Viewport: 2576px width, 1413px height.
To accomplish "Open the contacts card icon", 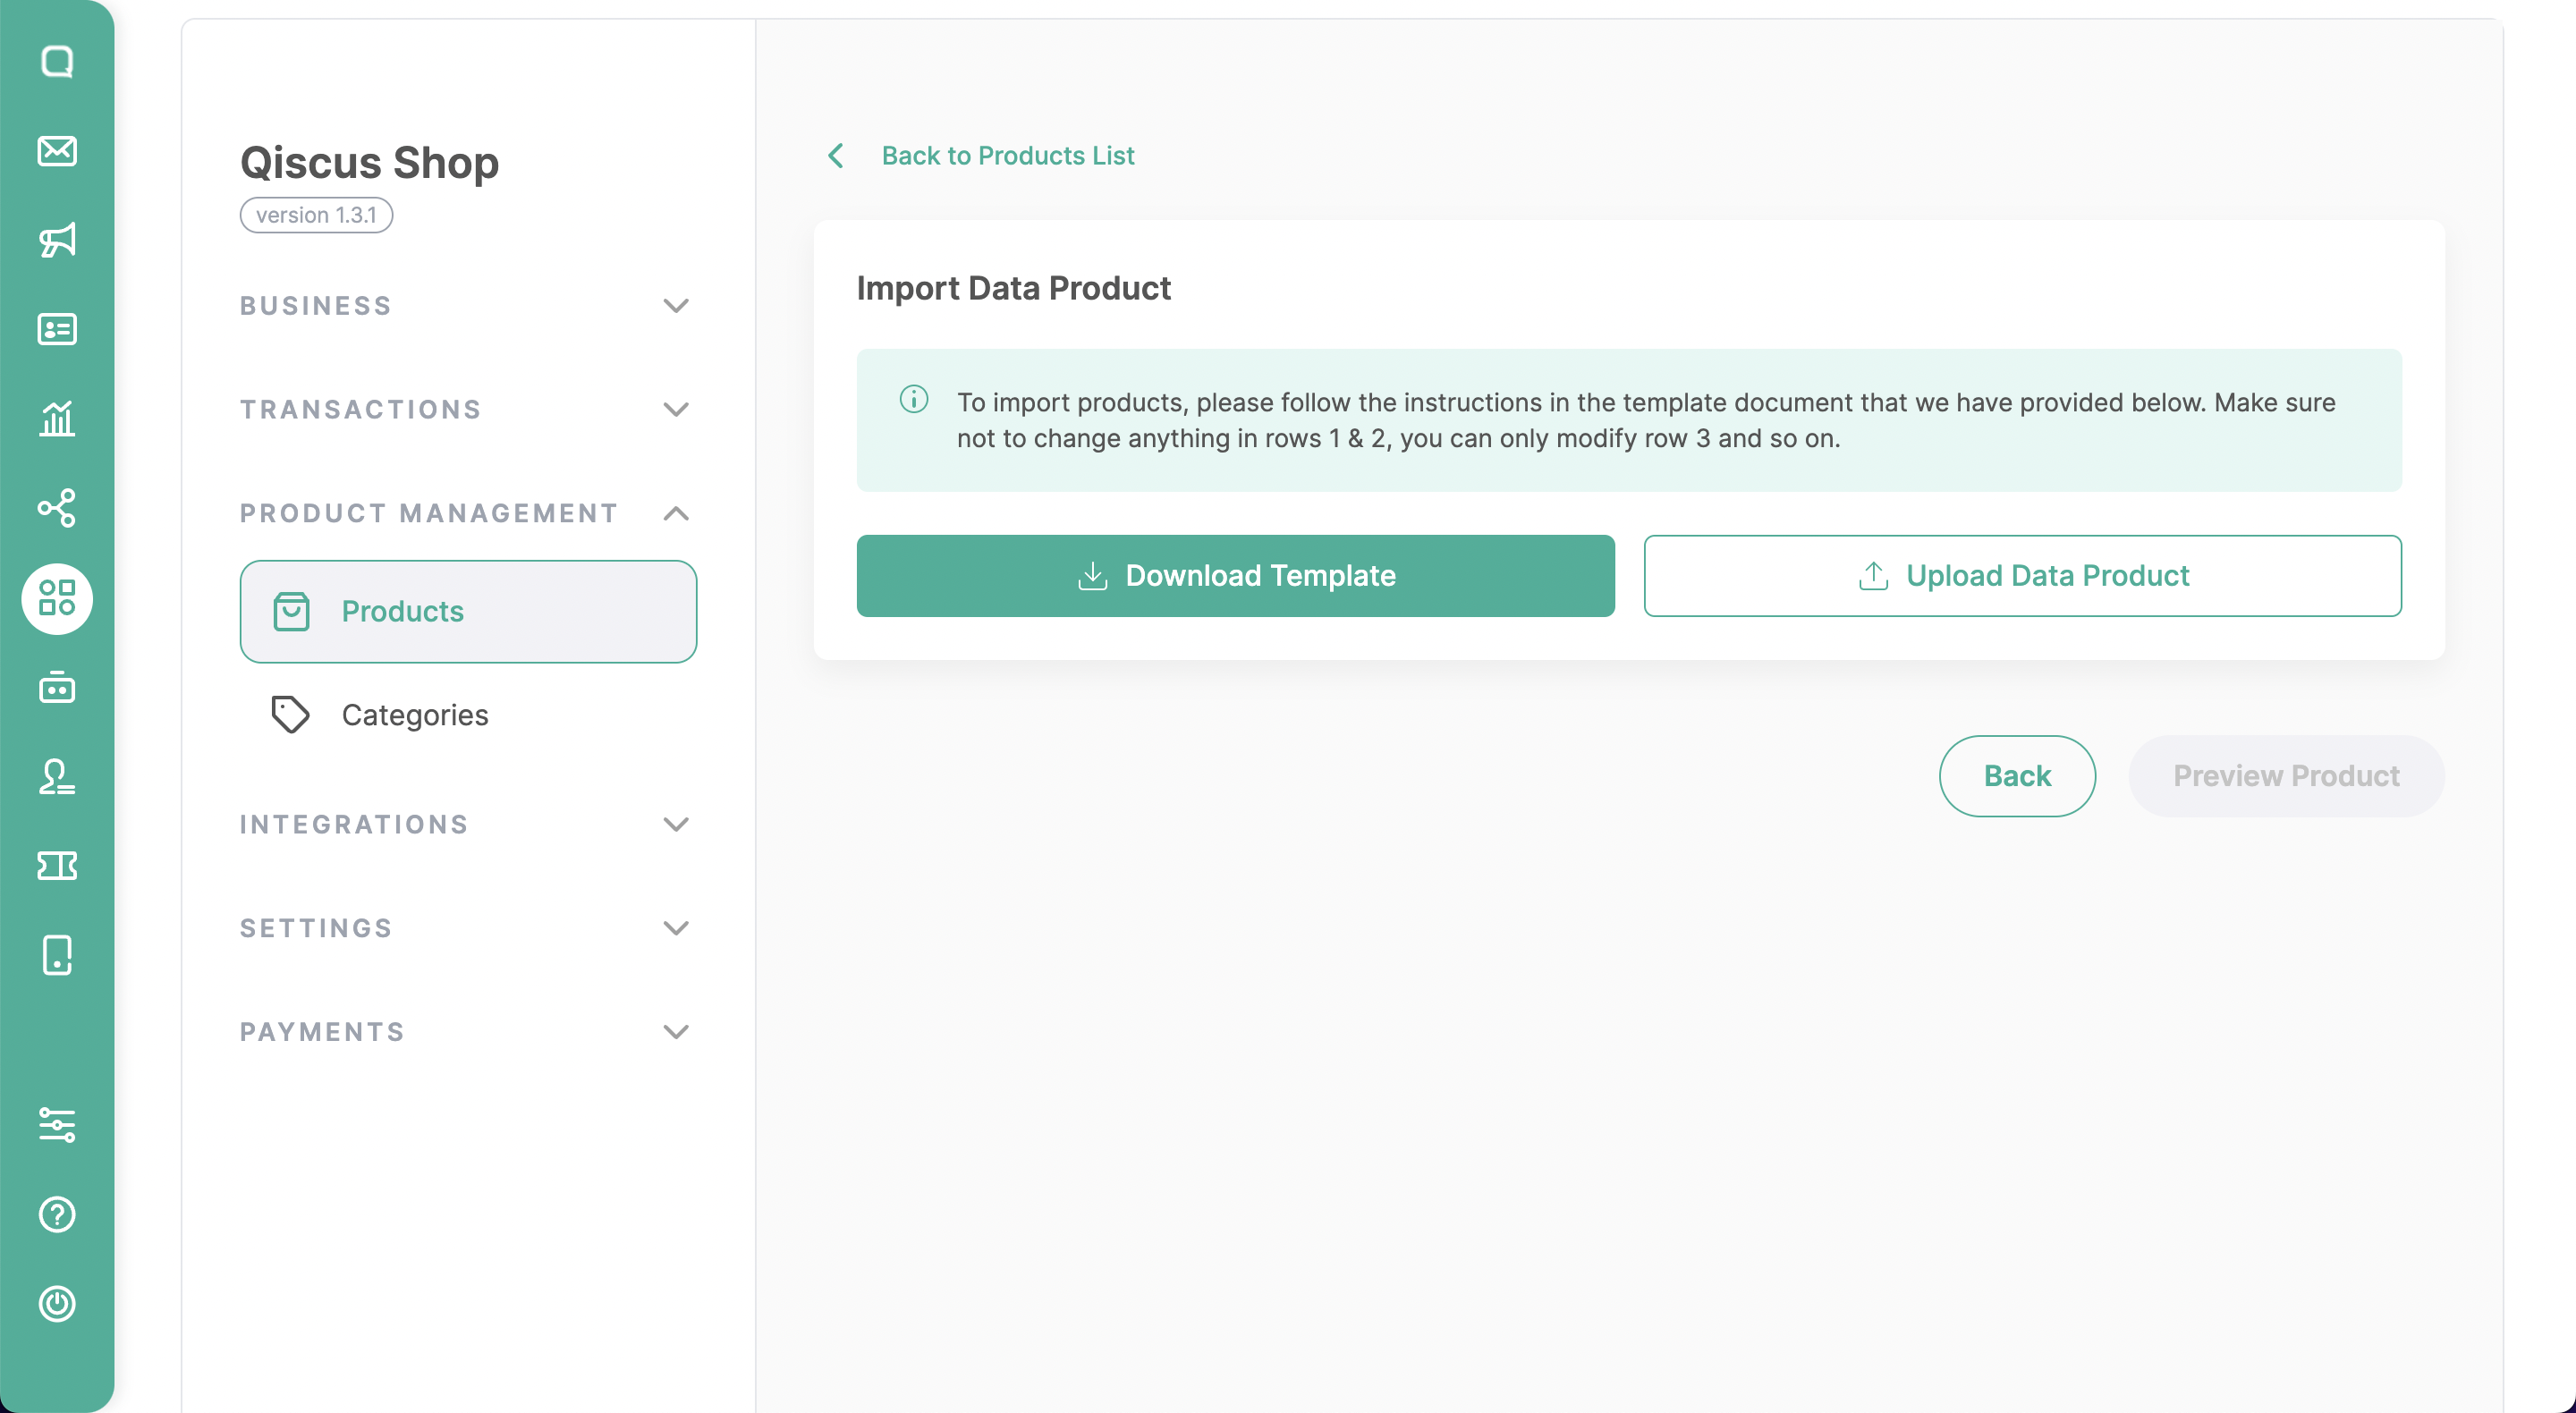I will coord(57,329).
